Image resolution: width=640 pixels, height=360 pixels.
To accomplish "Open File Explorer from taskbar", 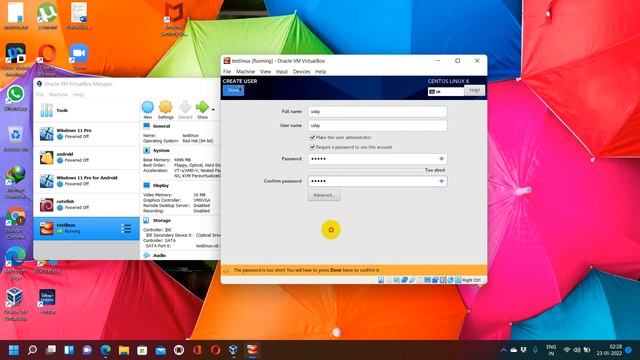I will coord(124,350).
